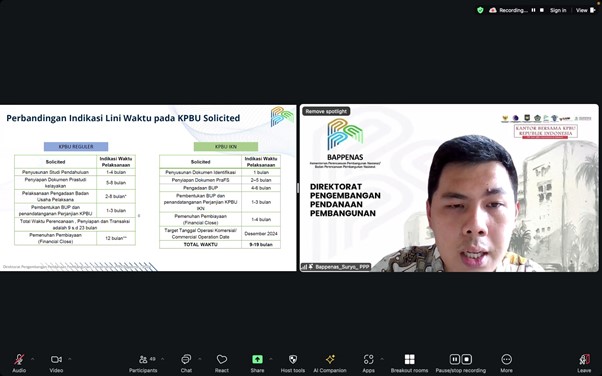The width and height of the screenshot is (602, 376).
Task: Launch AI Companion sparkle icon
Action: point(330,359)
